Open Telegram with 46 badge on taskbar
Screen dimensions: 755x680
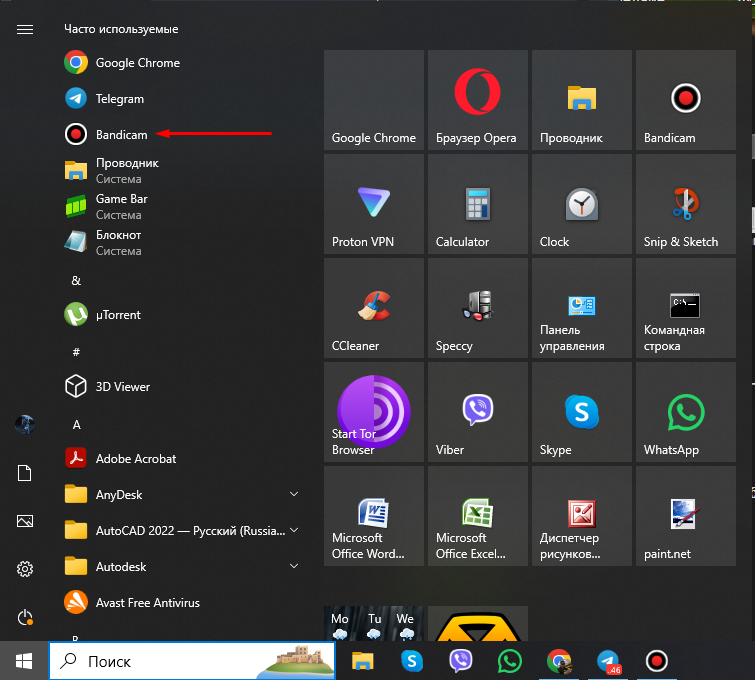click(608, 661)
